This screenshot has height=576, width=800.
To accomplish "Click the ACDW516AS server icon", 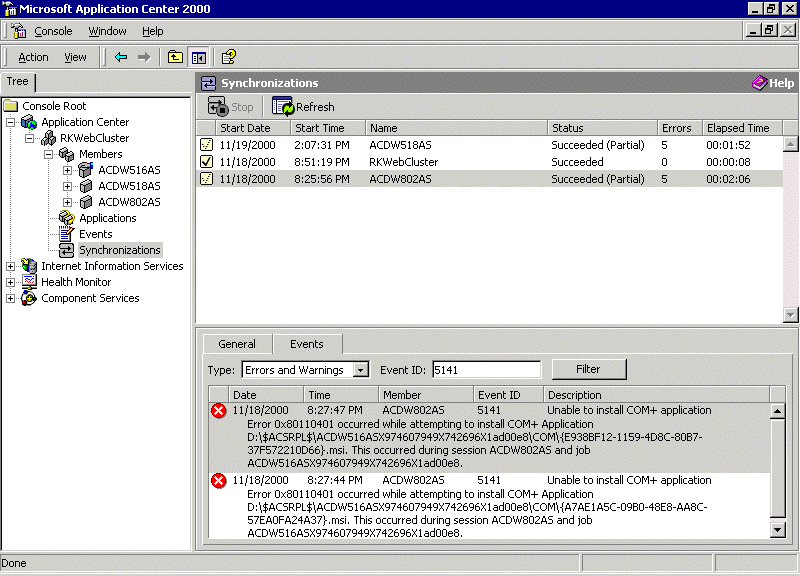I will 86,169.
